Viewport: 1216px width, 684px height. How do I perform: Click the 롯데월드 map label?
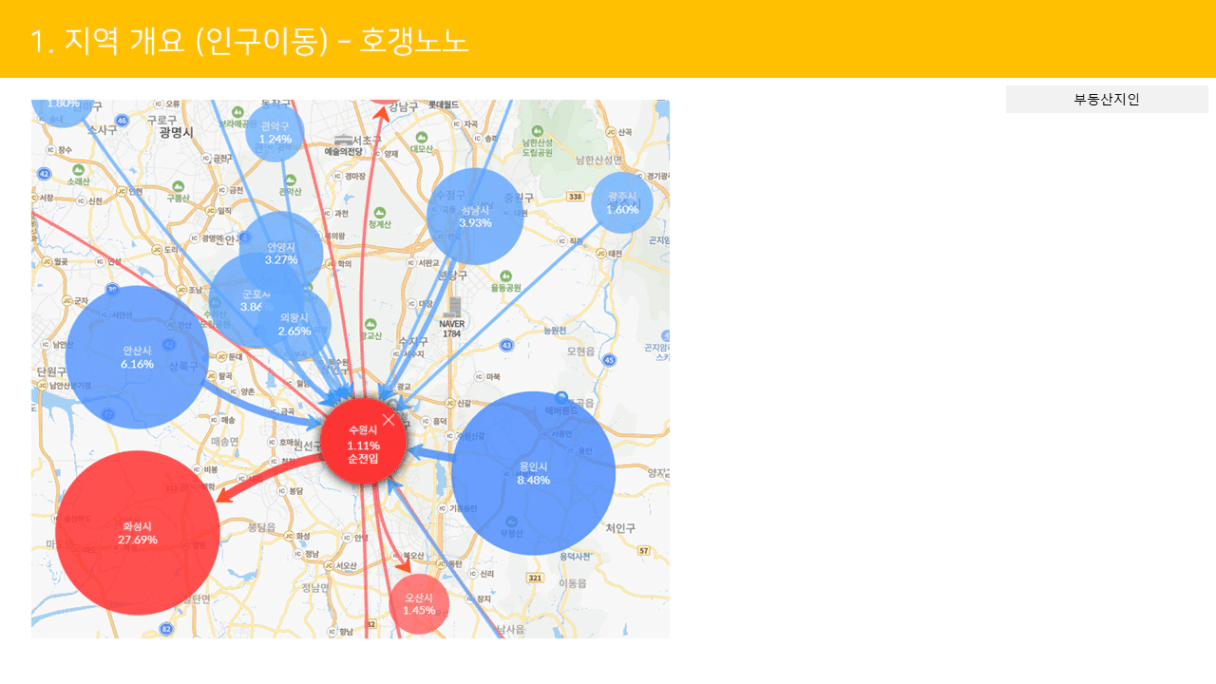pyautogui.click(x=443, y=104)
